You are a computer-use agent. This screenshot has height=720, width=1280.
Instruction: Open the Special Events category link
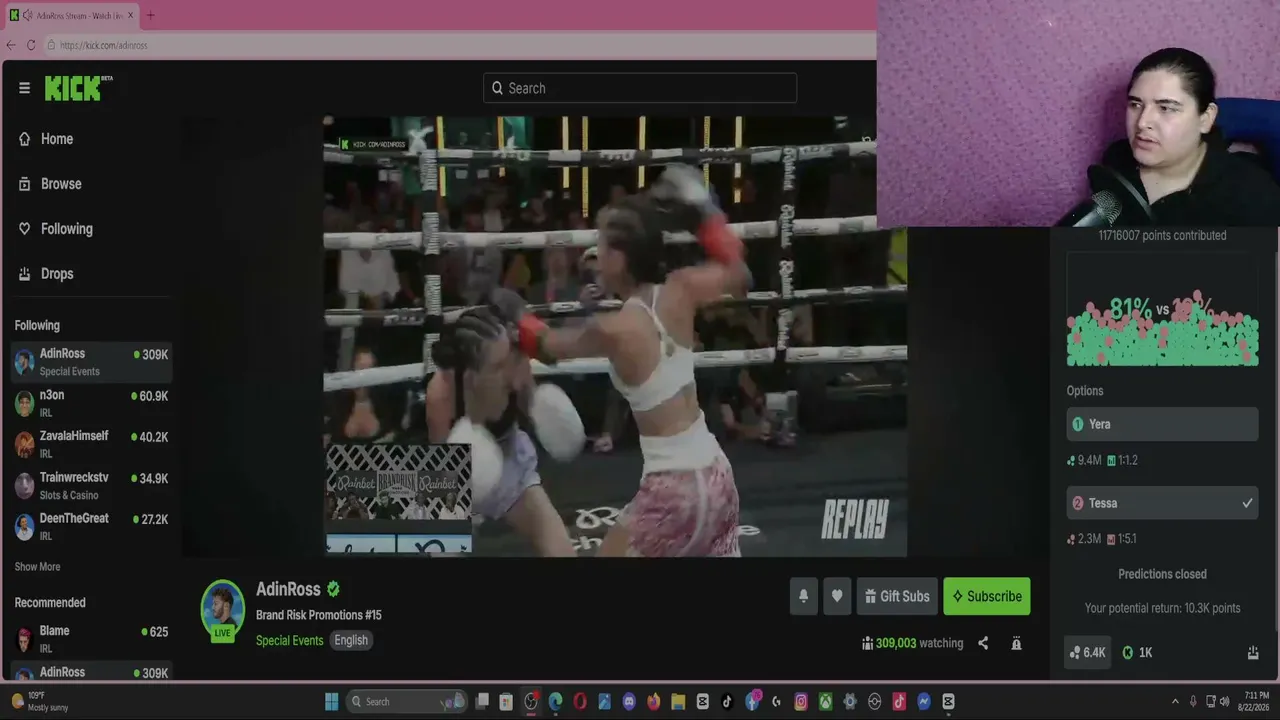click(x=289, y=640)
